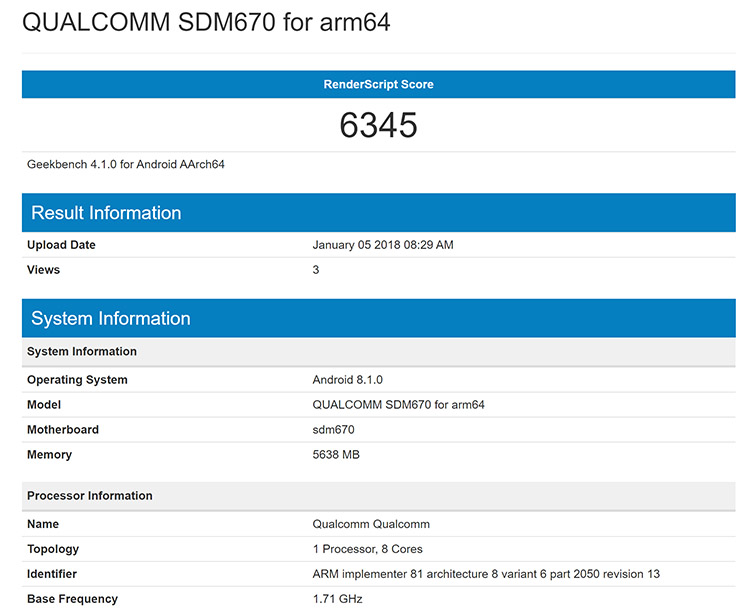Select the score value 6345
This screenshot has height=613, width=750.
[378, 125]
